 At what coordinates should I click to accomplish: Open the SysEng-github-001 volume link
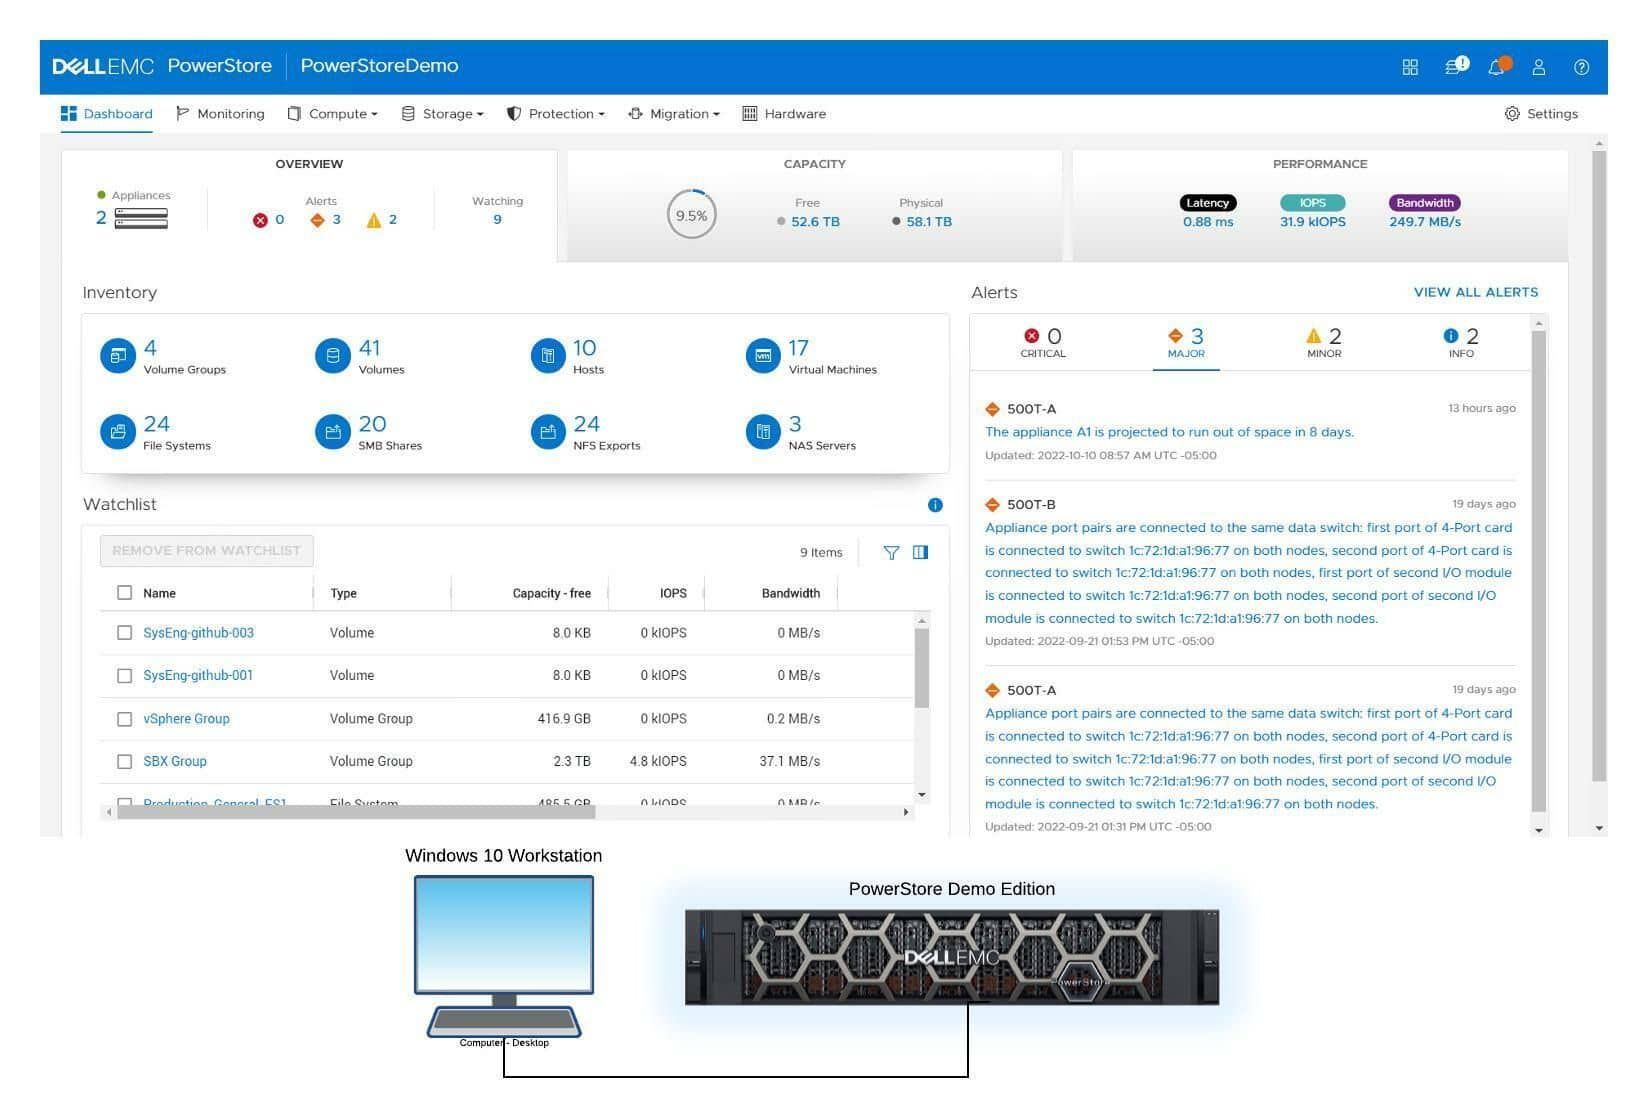198,676
